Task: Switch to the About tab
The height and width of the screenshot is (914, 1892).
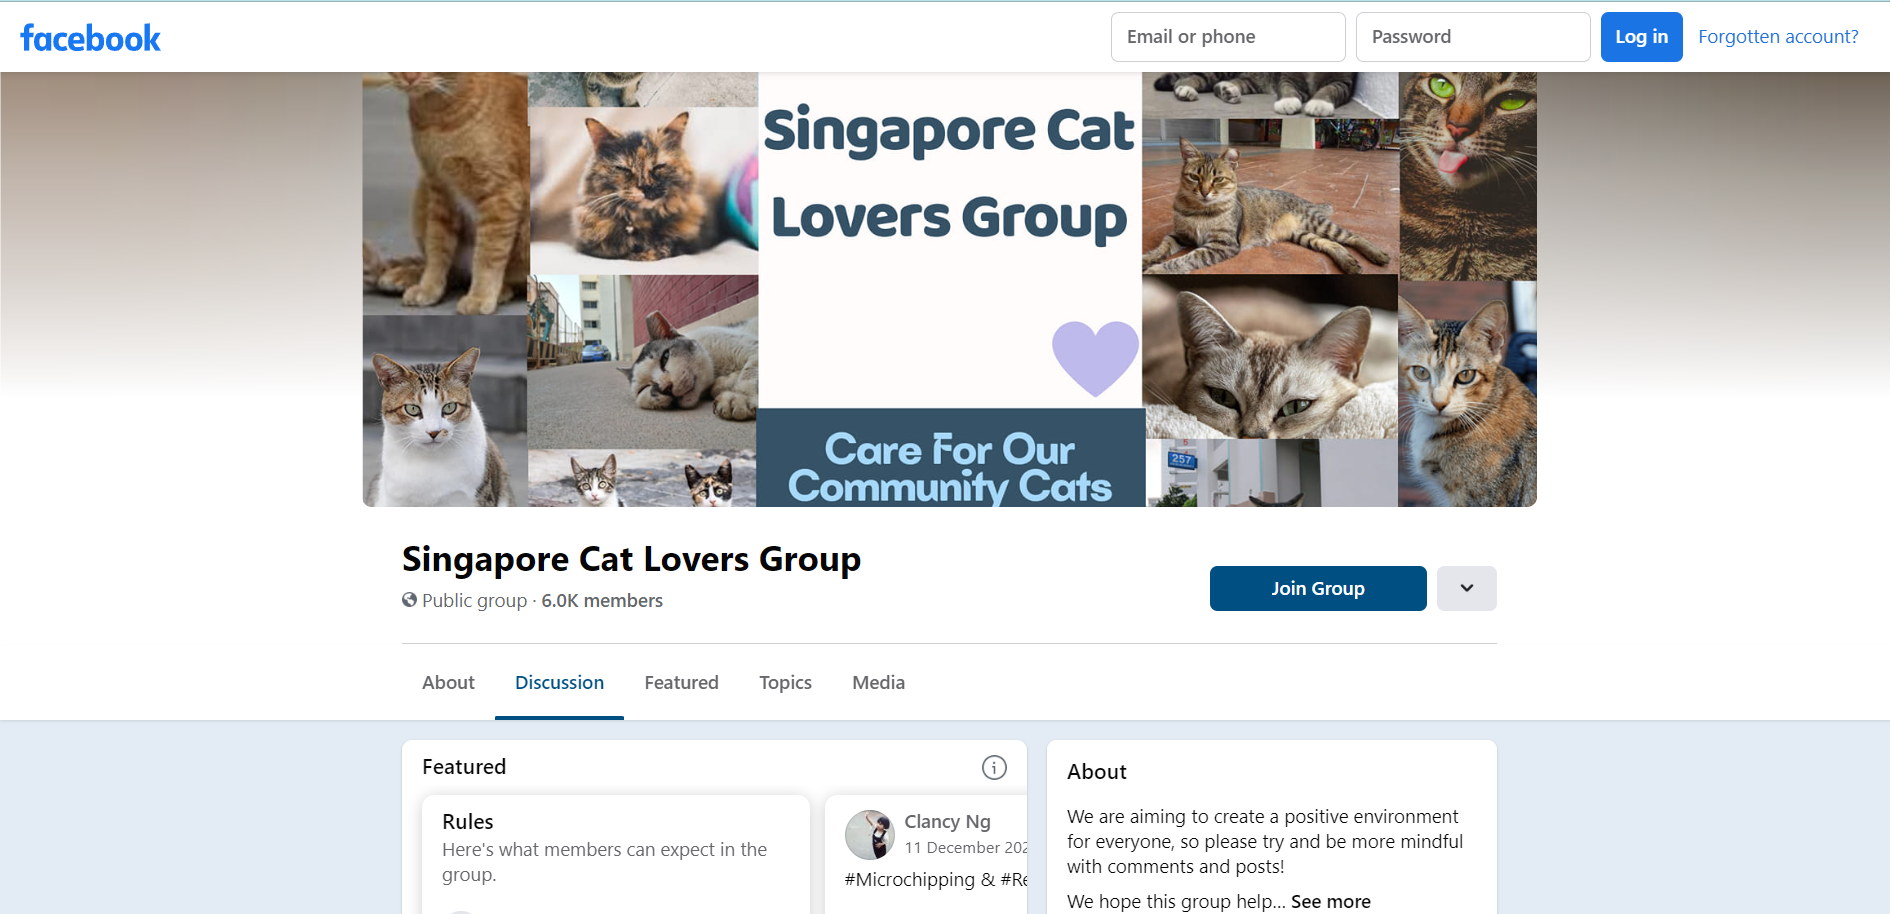Action: (x=448, y=682)
